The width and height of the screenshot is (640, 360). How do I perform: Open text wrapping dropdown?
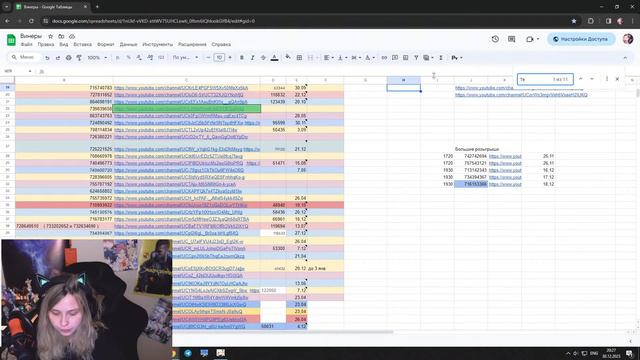(356, 58)
